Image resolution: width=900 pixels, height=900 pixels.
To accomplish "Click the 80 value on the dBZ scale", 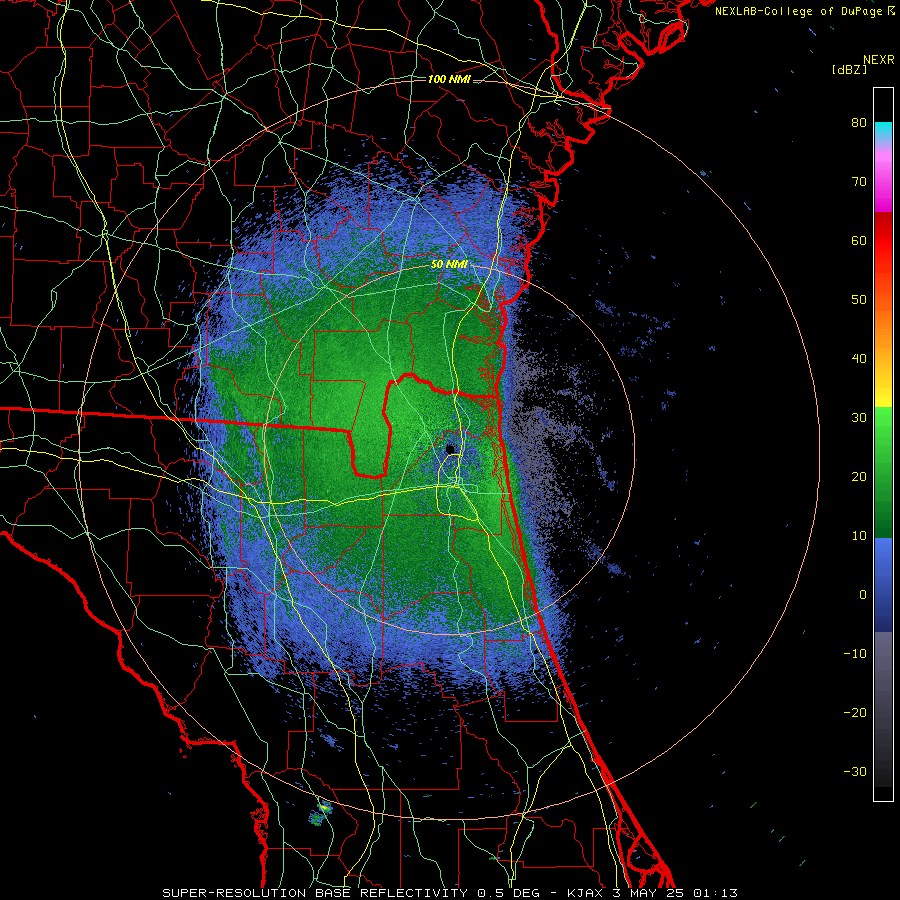I will pos(859,122).
